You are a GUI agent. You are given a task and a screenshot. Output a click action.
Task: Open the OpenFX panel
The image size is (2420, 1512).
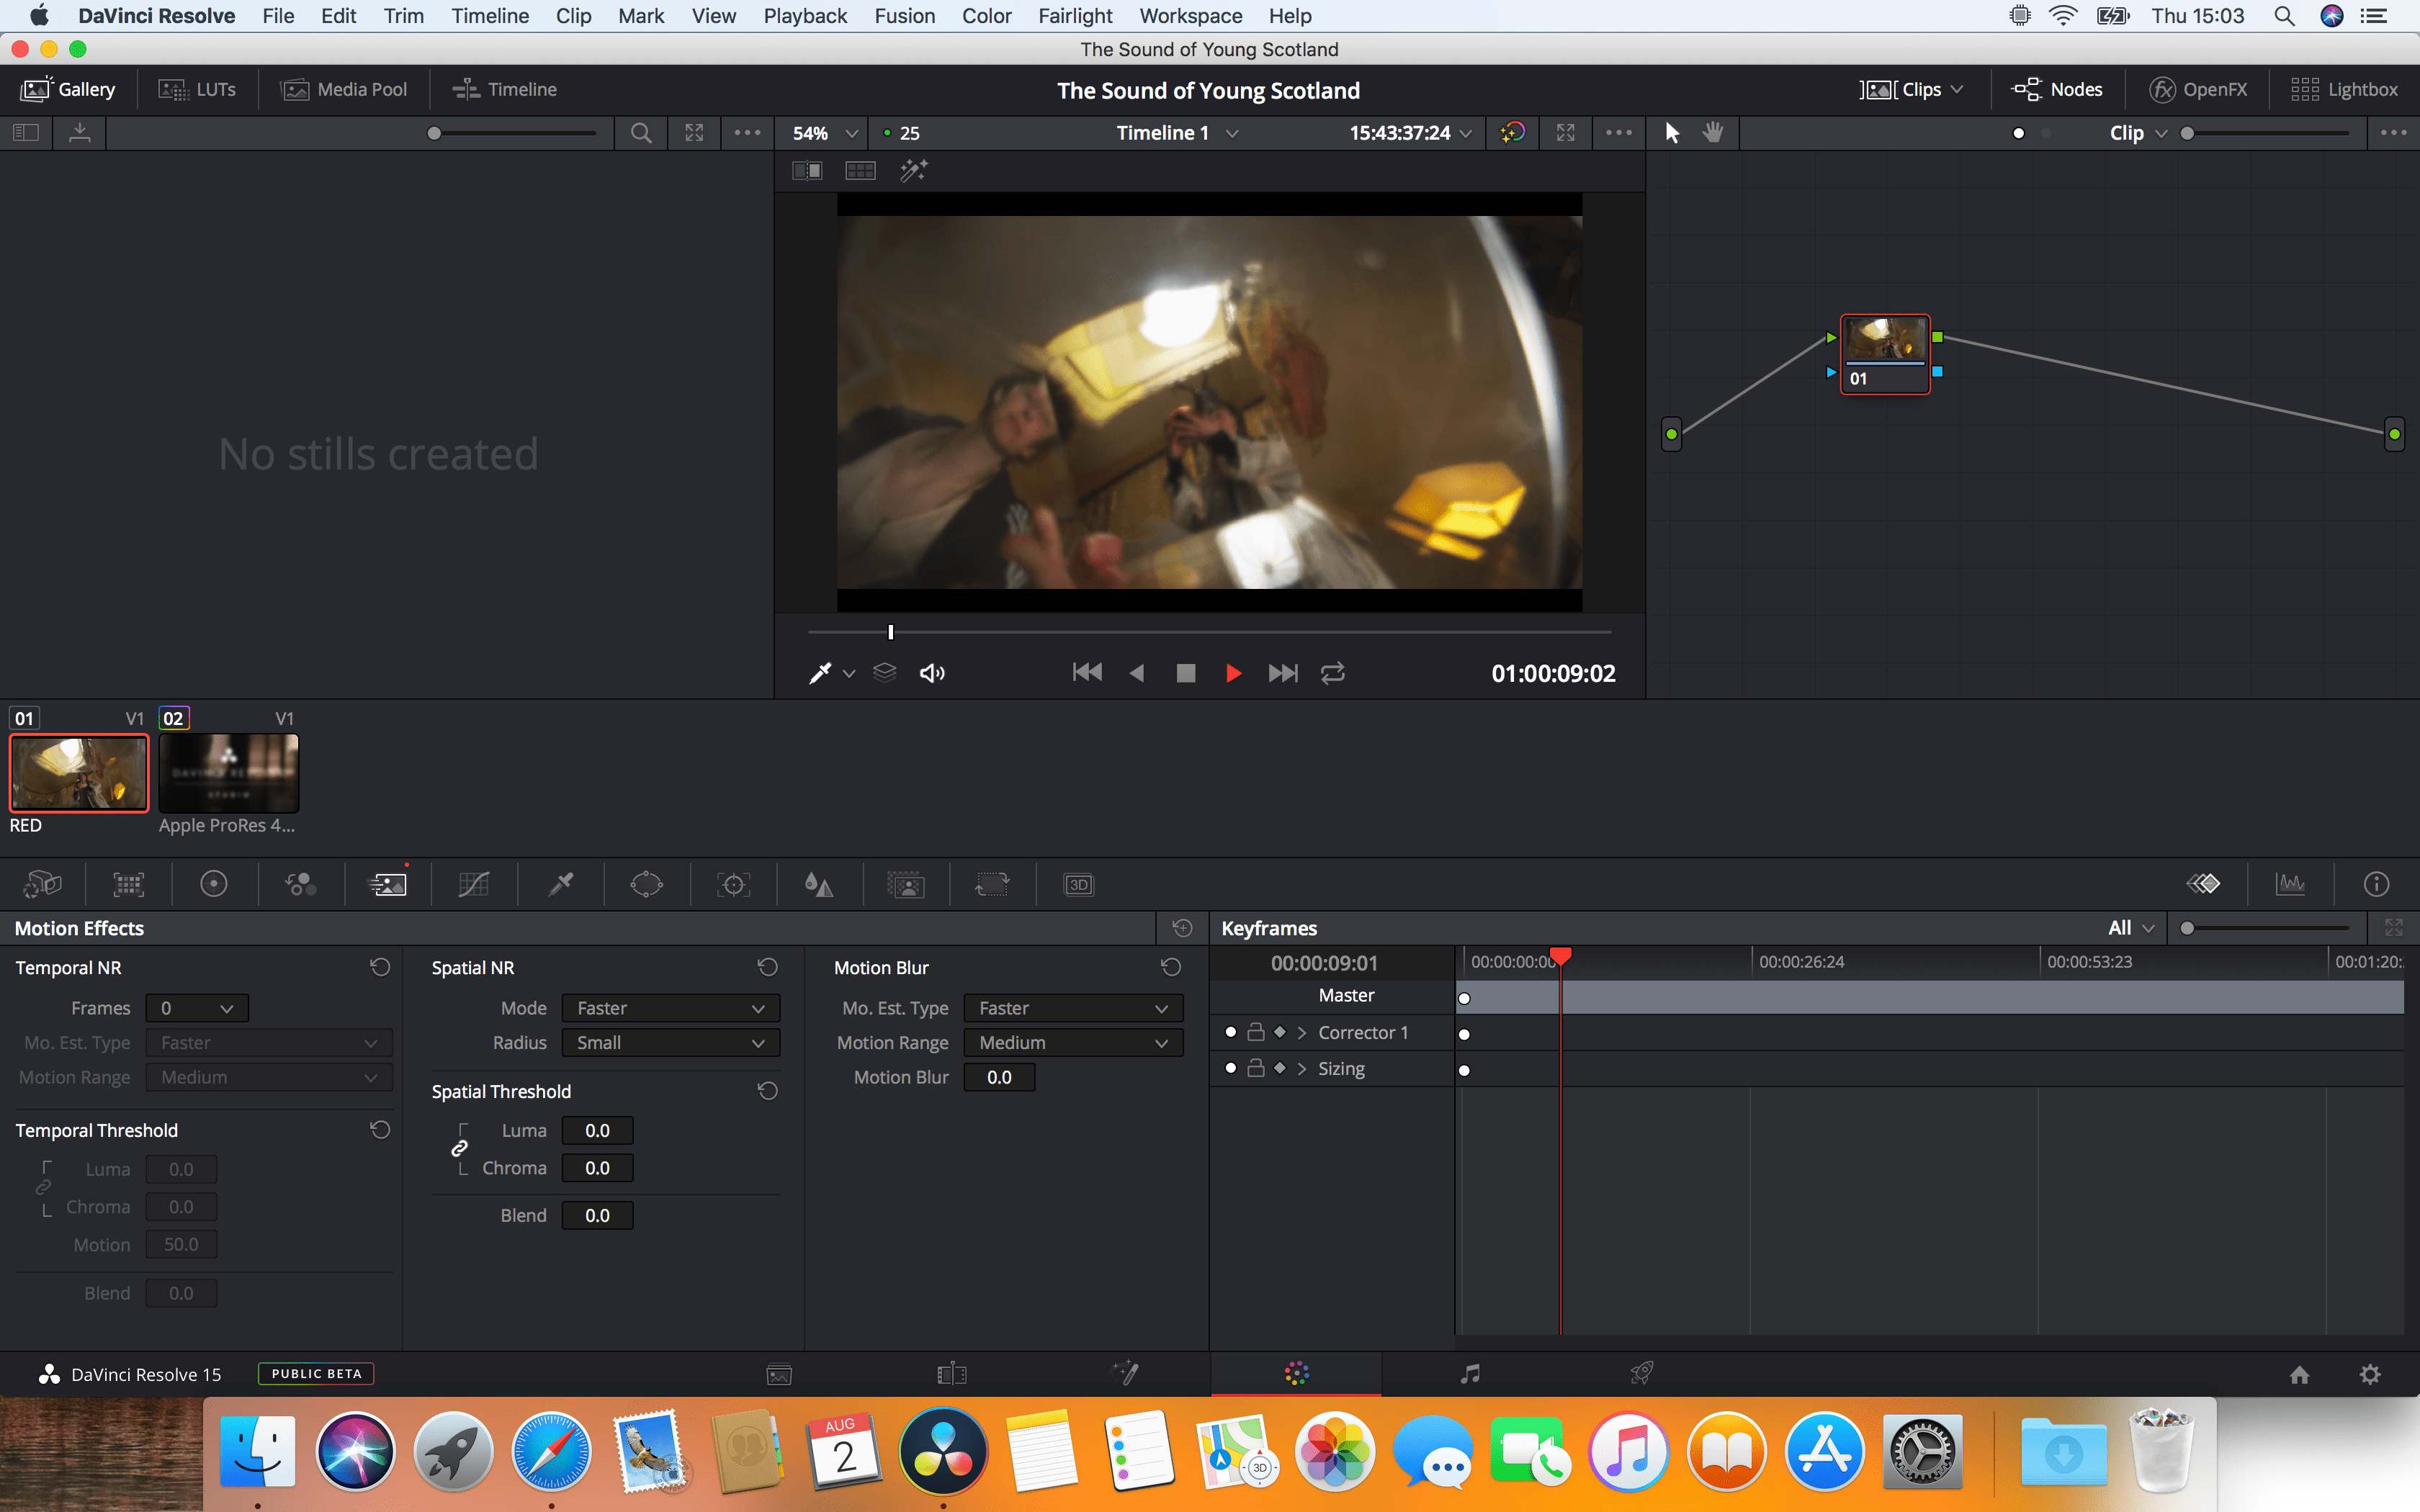pos(2198,89)
